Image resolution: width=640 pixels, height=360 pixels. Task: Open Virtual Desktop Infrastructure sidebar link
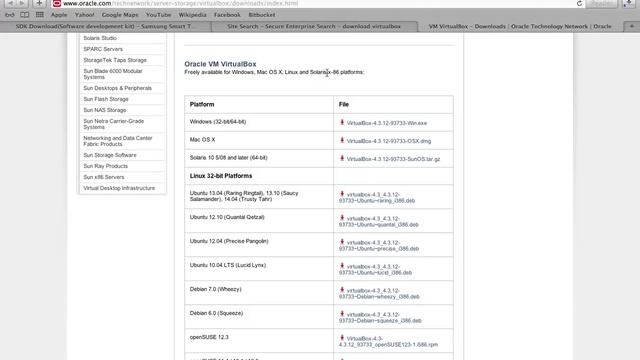[x=119, y=188]
